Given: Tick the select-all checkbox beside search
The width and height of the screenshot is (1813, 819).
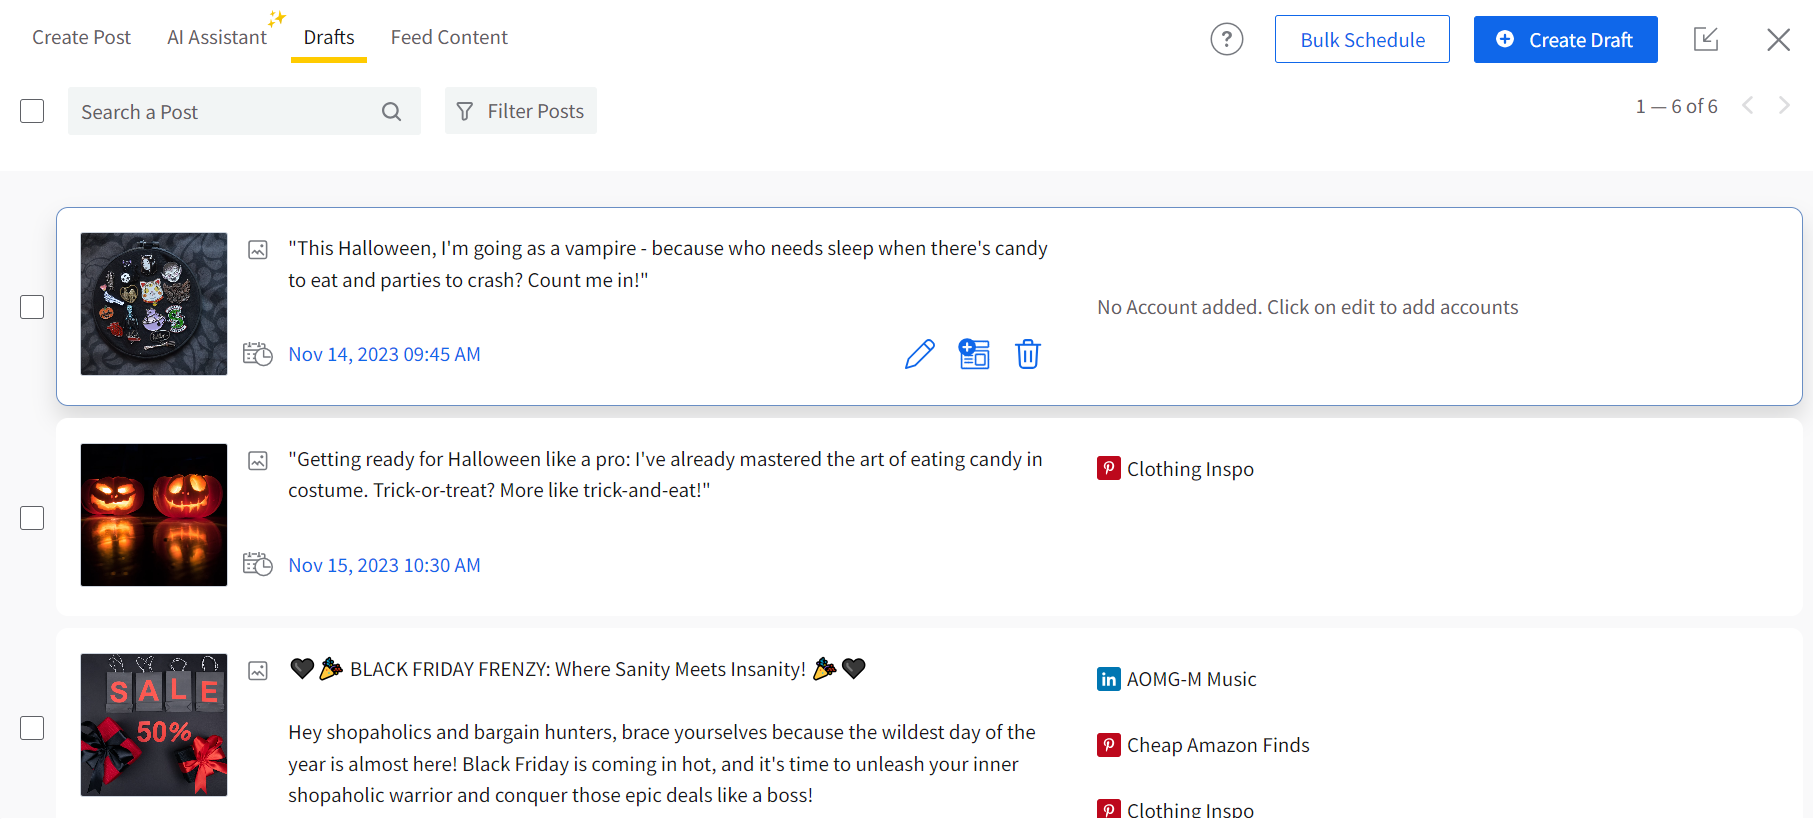Looking at the screenshot, I should (32, 111).
